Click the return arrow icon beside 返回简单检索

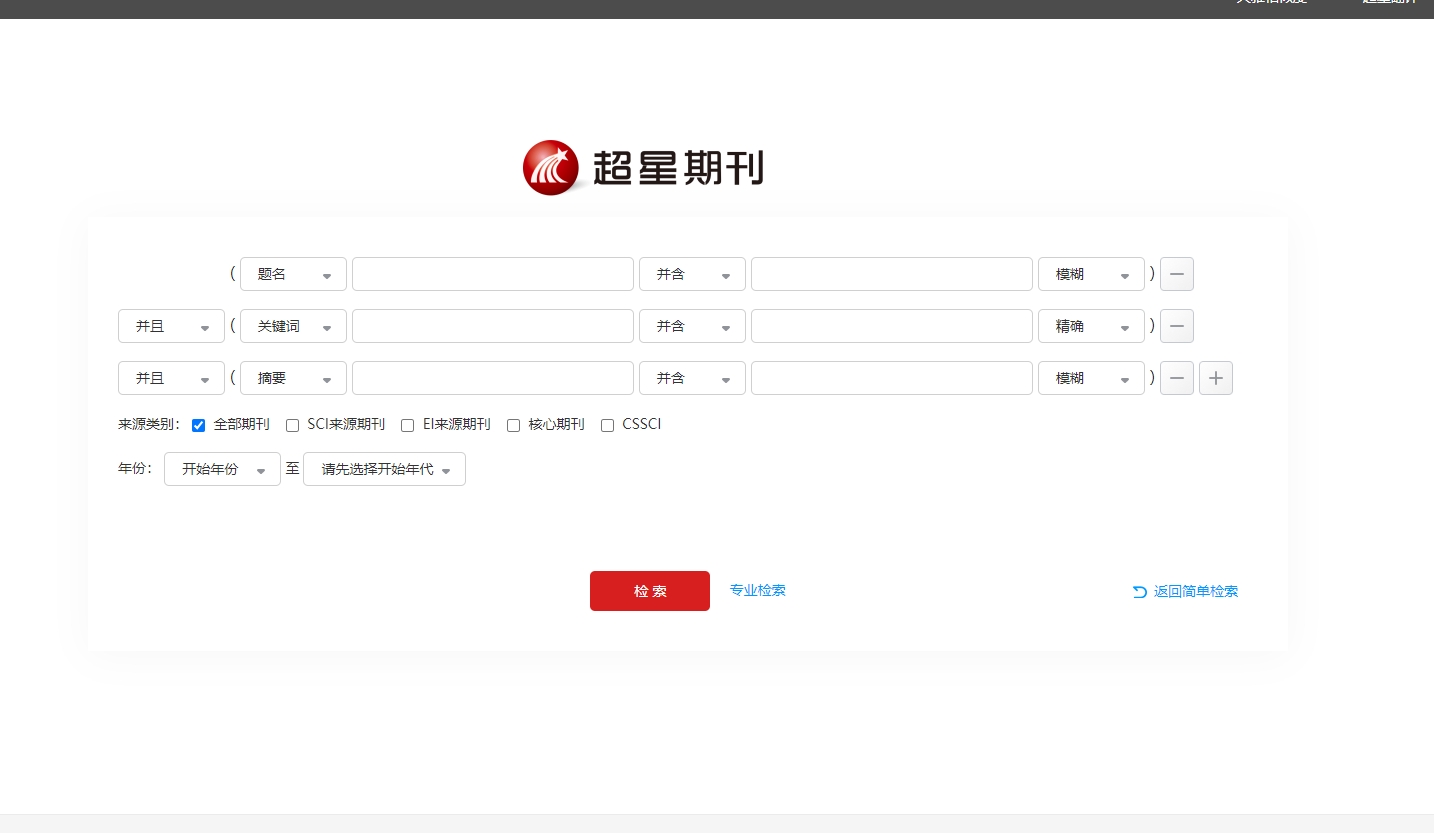click(x=1139, y=591)
